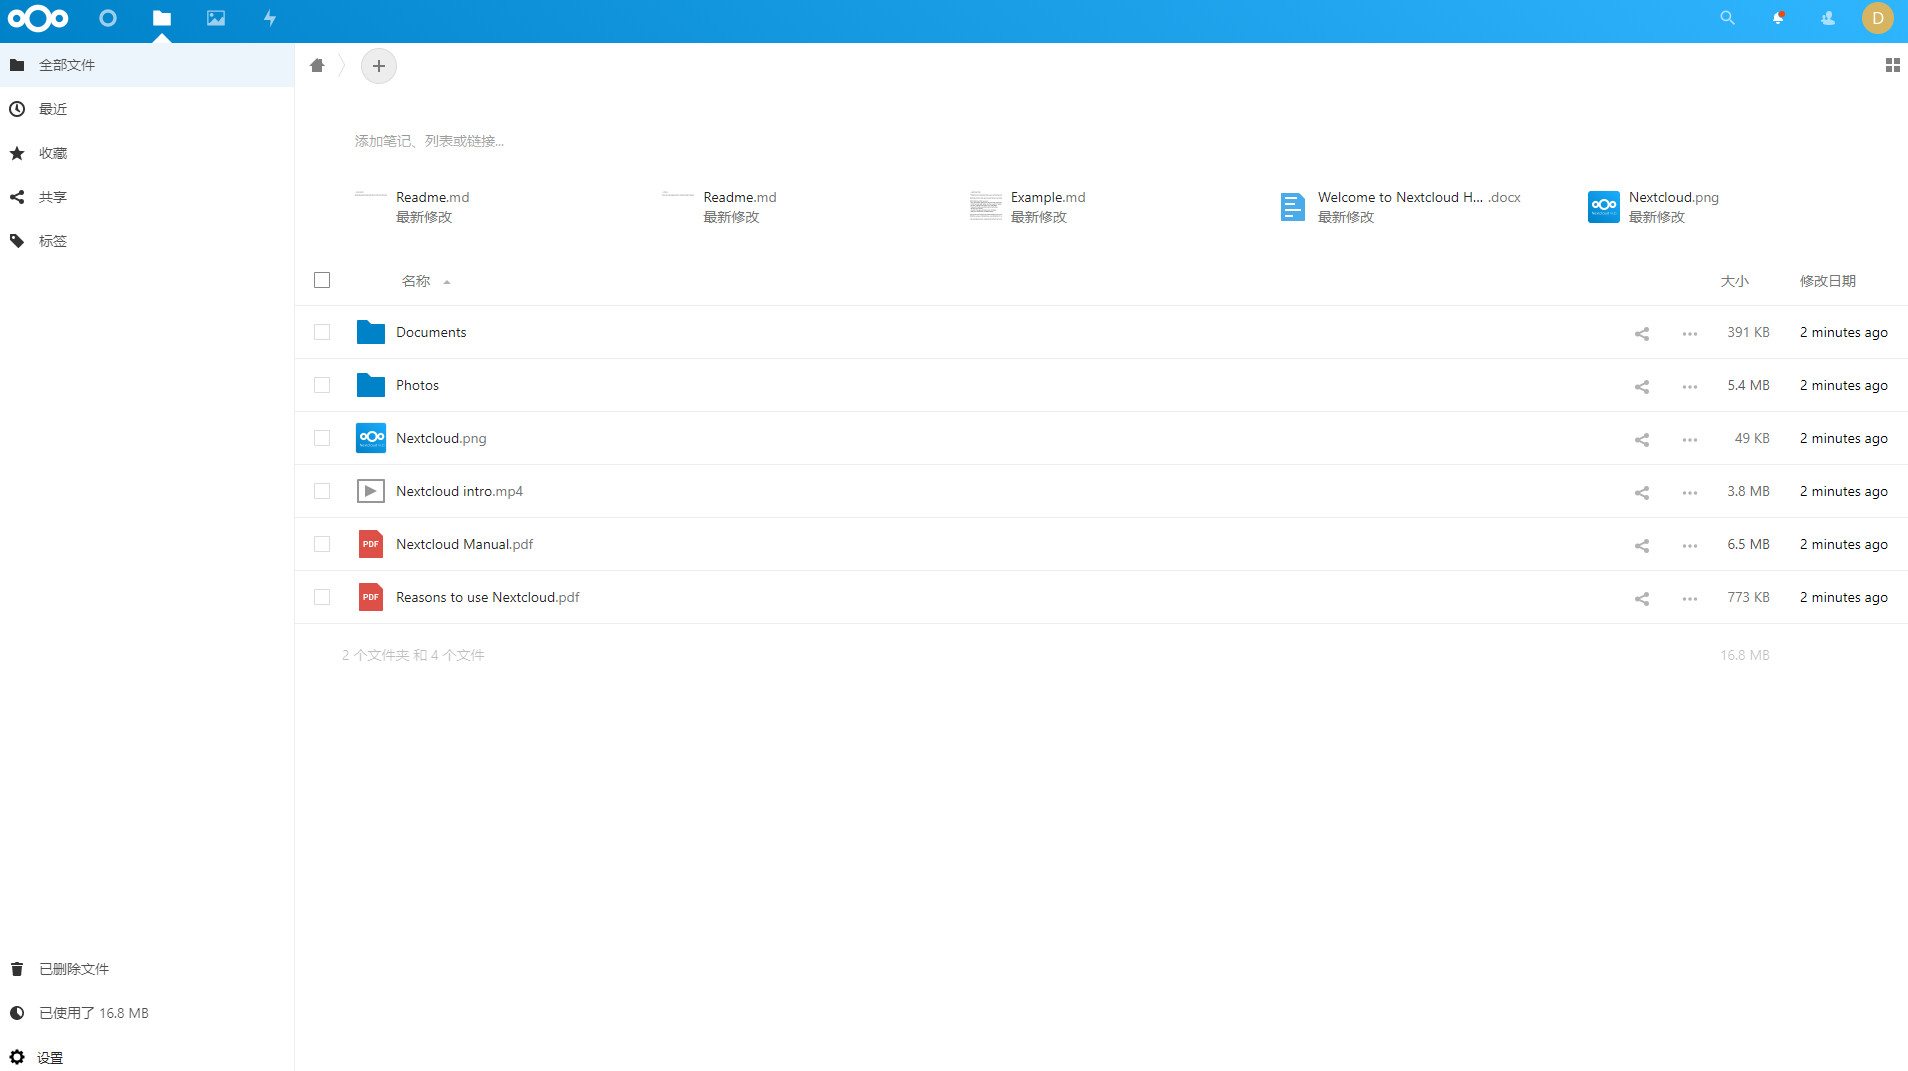Open the Documents folder name

431,332
